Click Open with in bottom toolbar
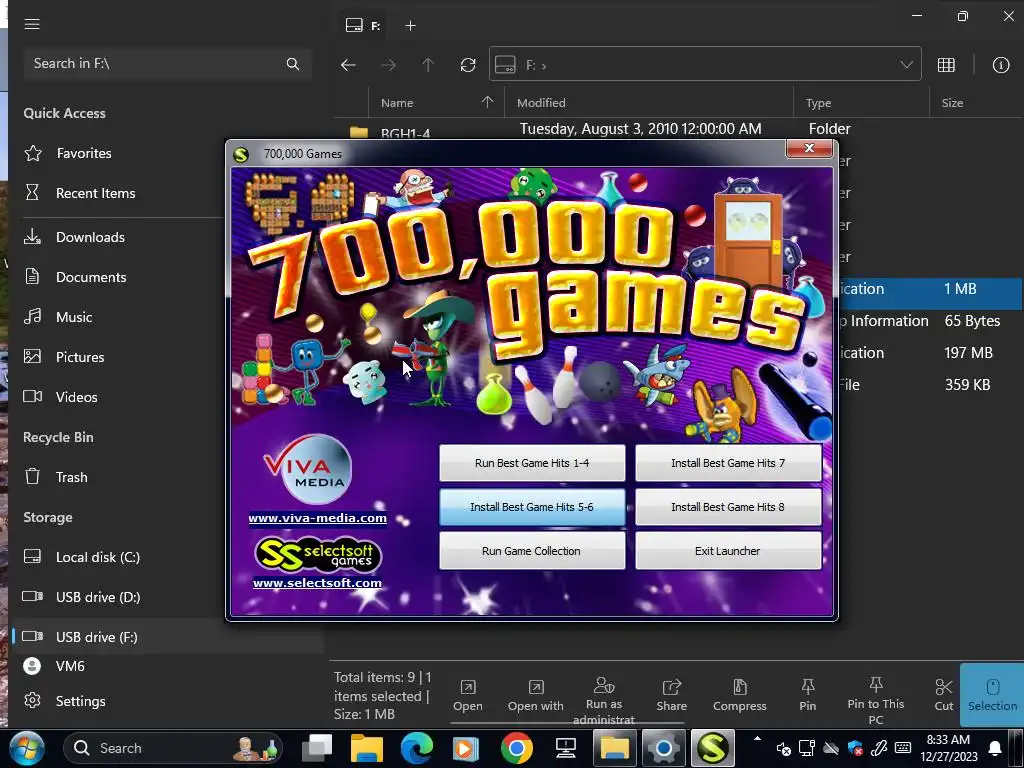Image resolution: width=1024 pixels, height=768 pixels. [536, 696]
